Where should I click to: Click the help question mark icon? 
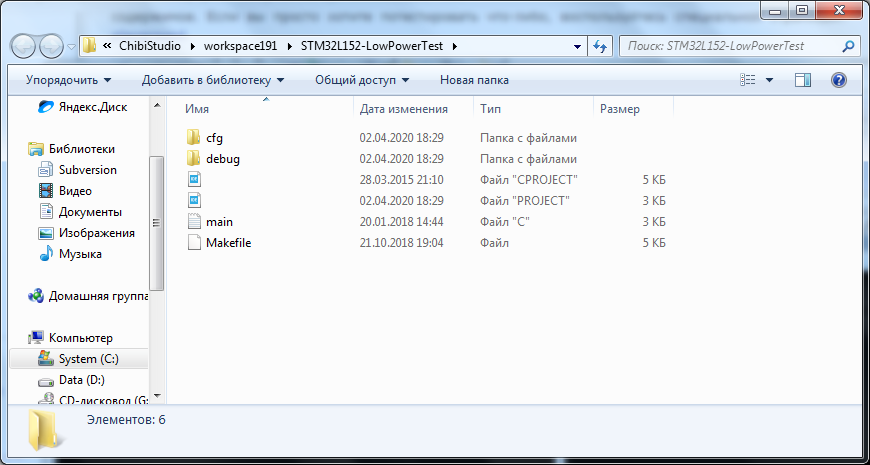(x=839, y=80)
